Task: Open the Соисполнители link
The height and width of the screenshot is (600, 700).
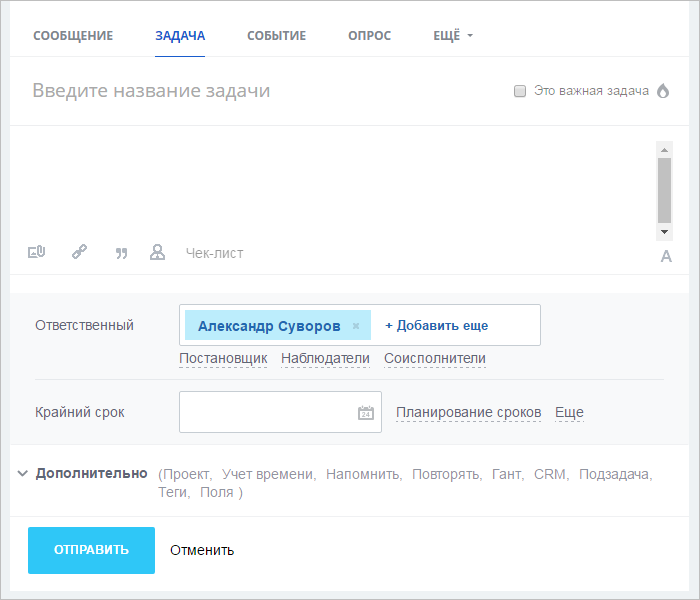Action: pyautogui.click(x=435, y=358)
